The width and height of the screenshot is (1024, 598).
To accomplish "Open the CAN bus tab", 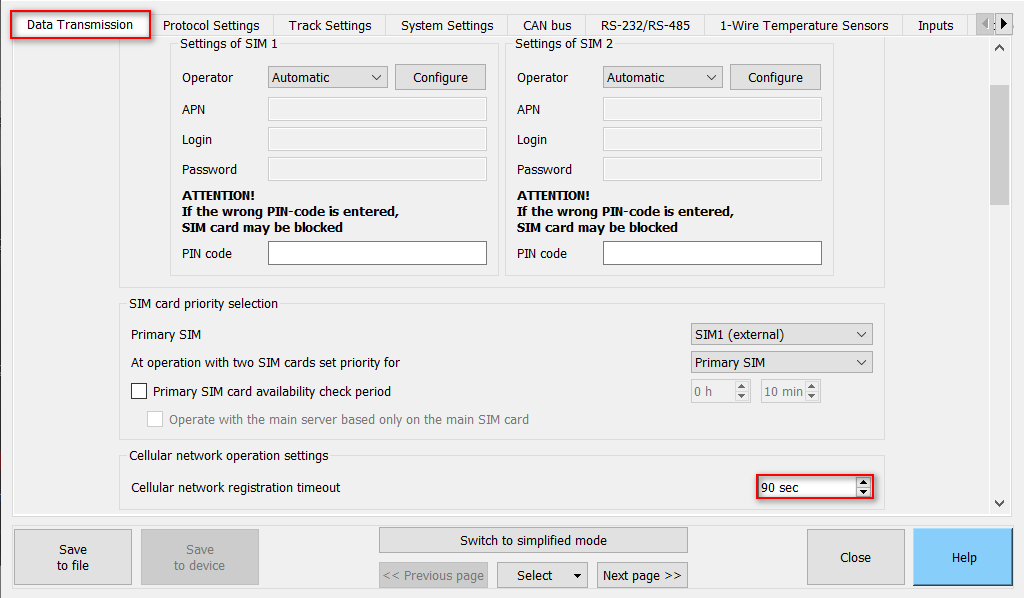I will [x=547, y=26].
